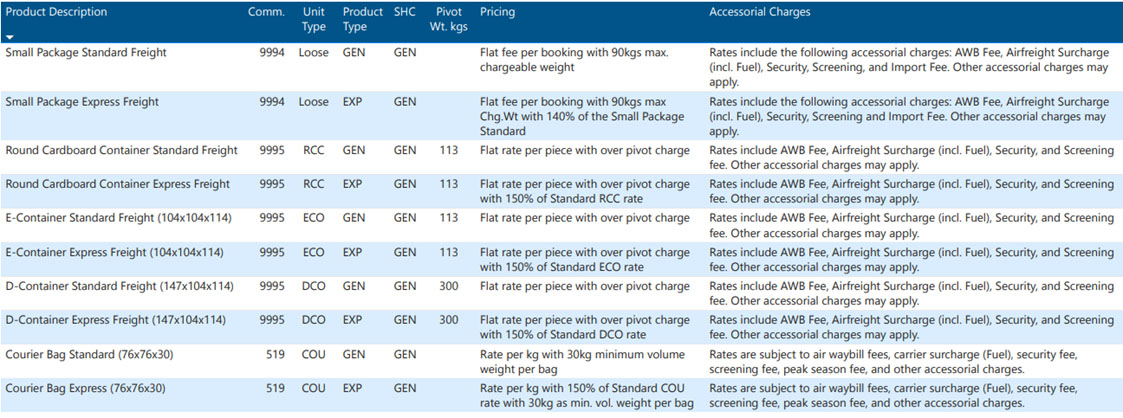Sort by Product Description column header

(x=57, y=12)
